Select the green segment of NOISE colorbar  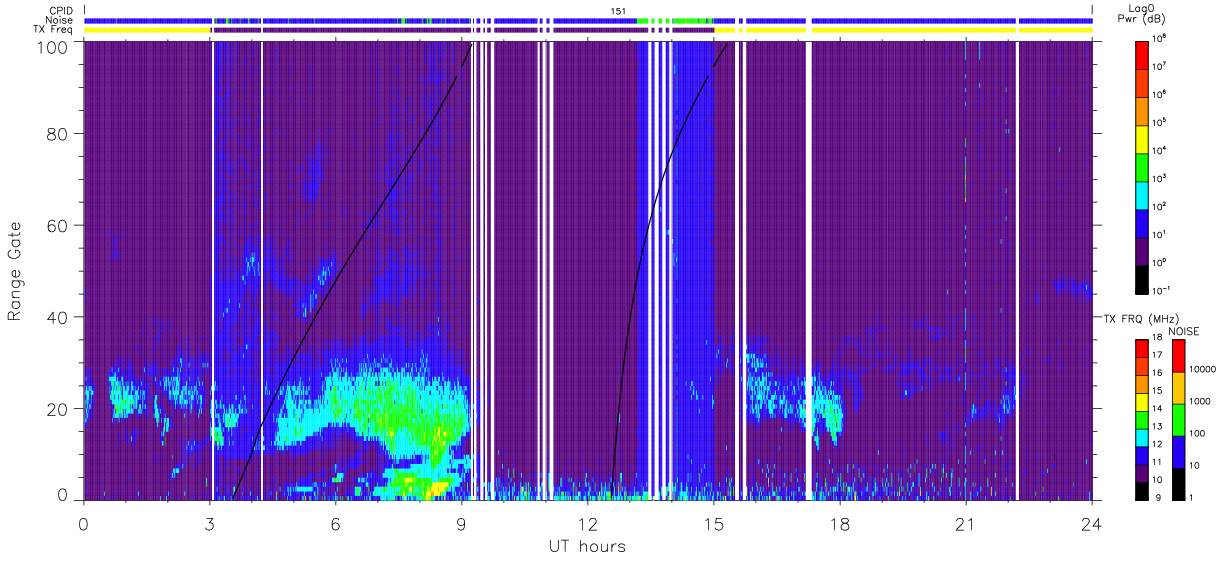coord(1178,419)
